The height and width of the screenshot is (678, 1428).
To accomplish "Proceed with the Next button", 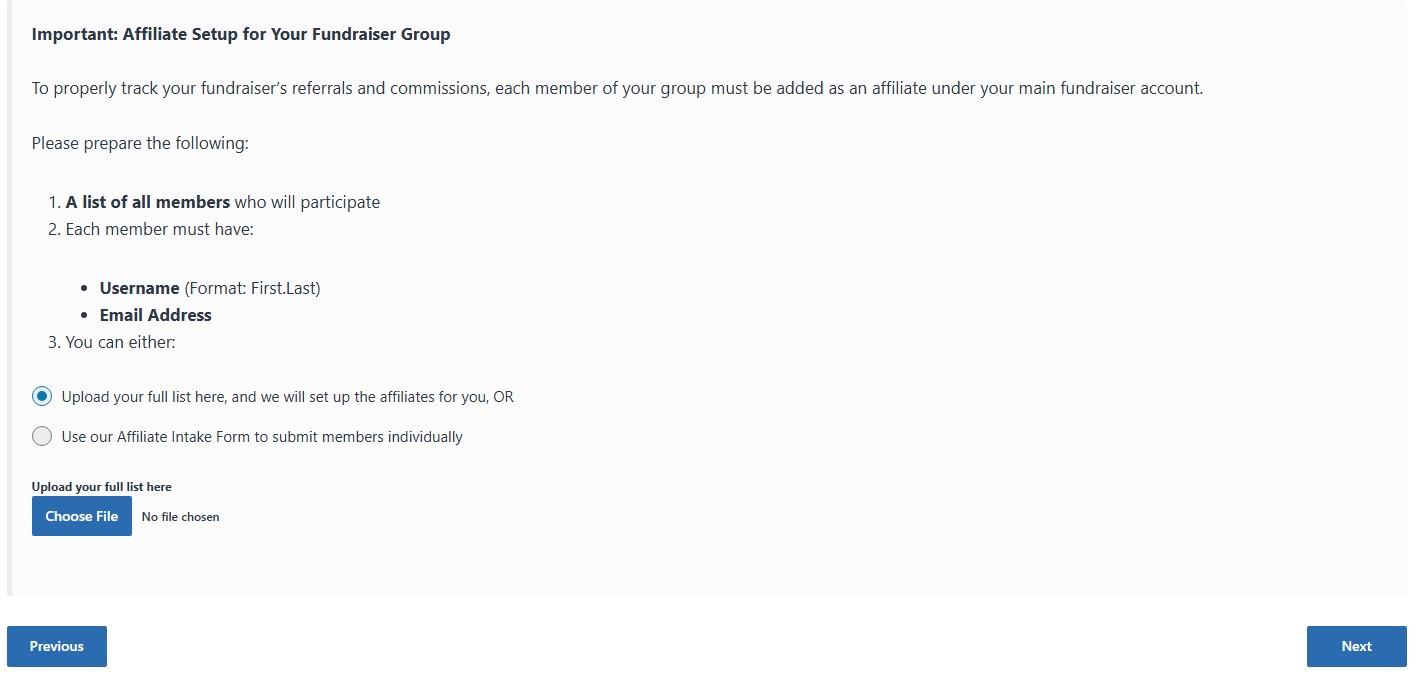I will pyautogui.click(x=1356, y=646).
